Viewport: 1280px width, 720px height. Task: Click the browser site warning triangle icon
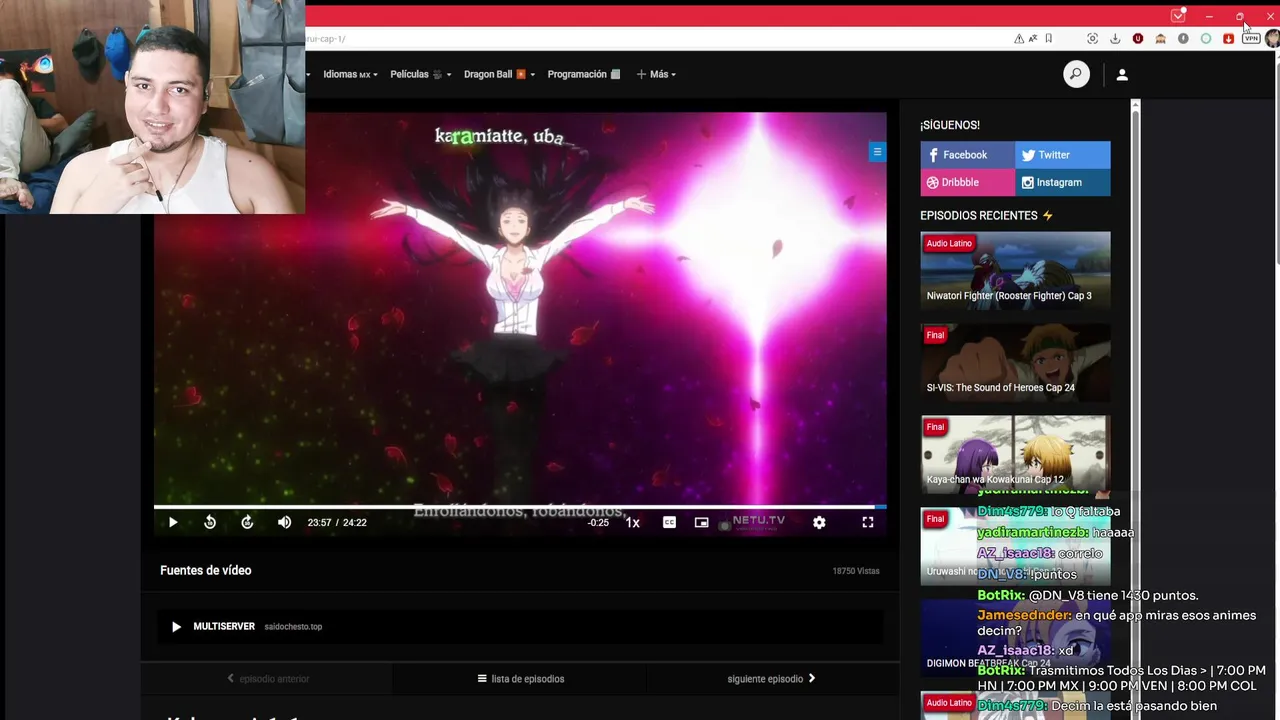click(x=1019, y=39)
